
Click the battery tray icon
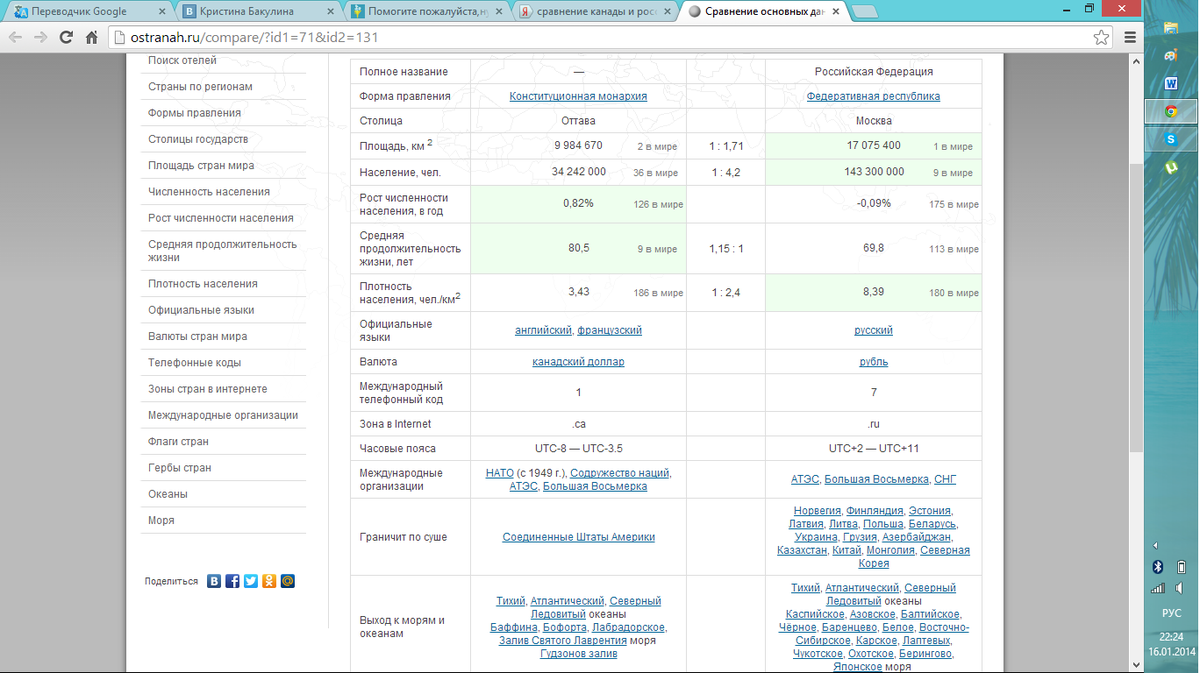tap(1181, 567)
